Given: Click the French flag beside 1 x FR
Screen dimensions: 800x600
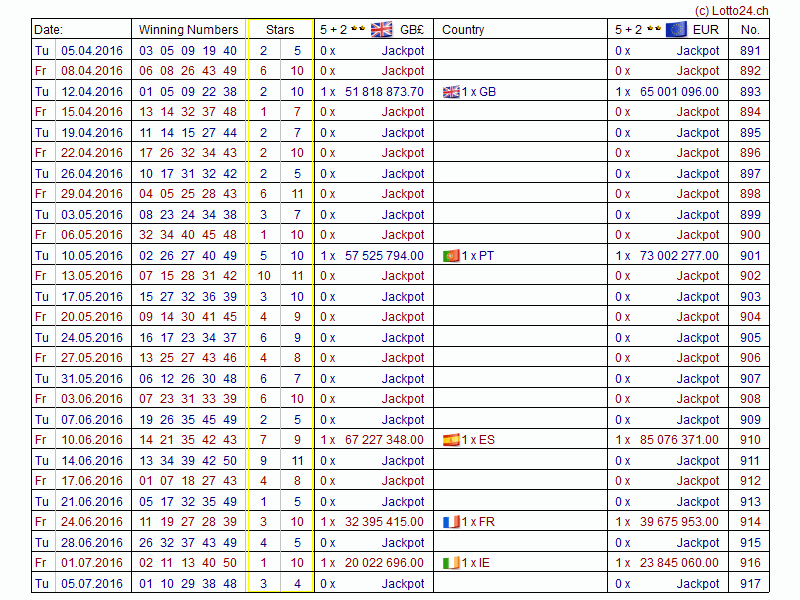Looking at the screenshot, I should point(451,522).
